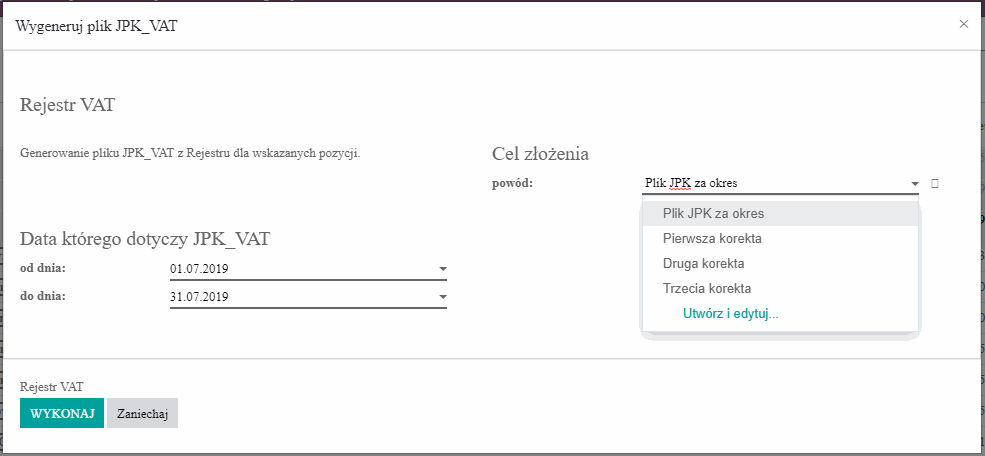Open the od dnia date dropdown arrow

click(x=442, y=269)
